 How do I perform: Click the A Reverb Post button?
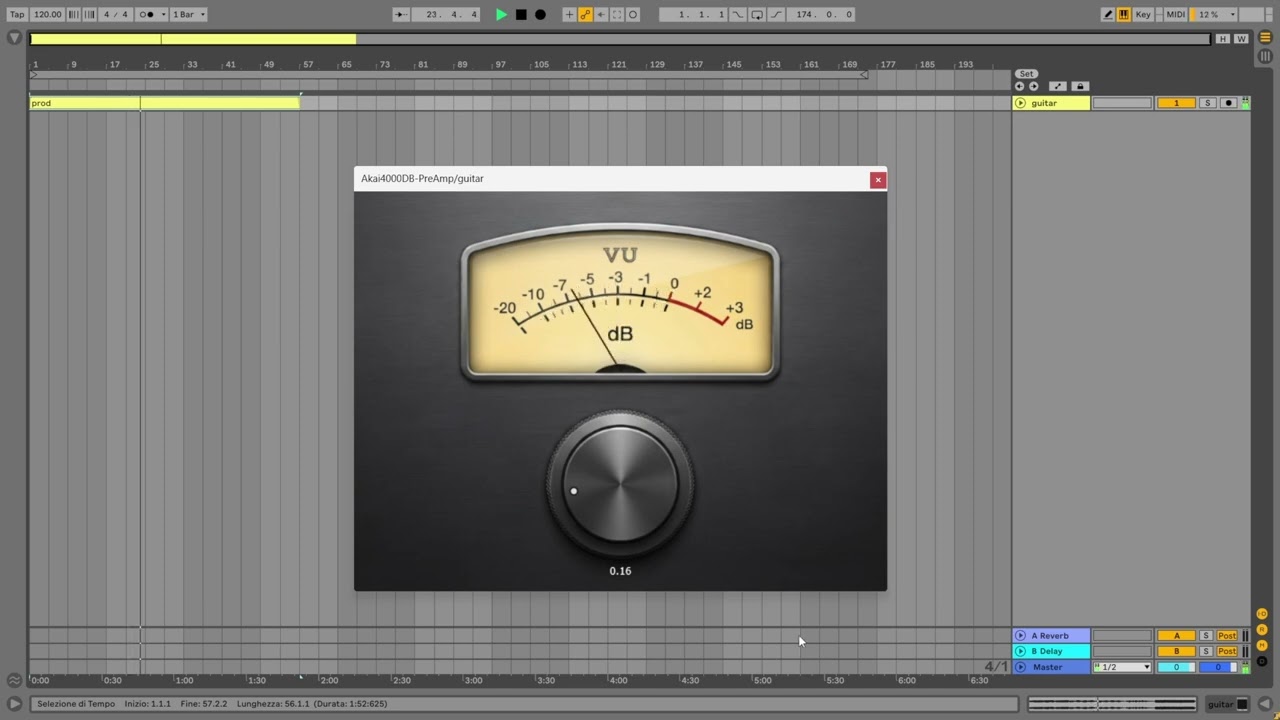[1227, 635]
